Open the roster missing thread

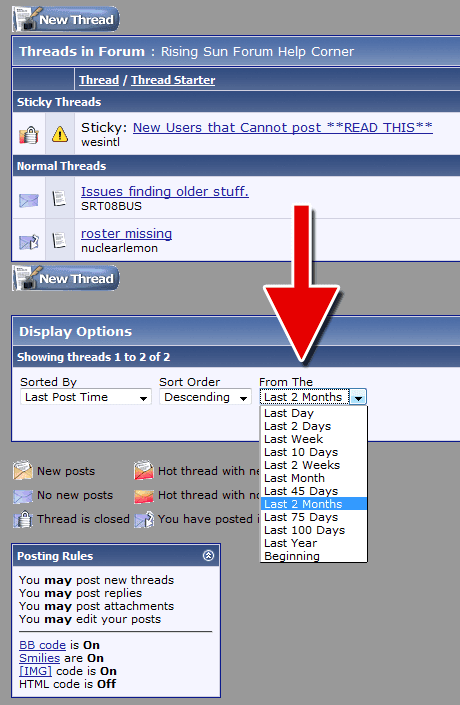coord(126,234)
